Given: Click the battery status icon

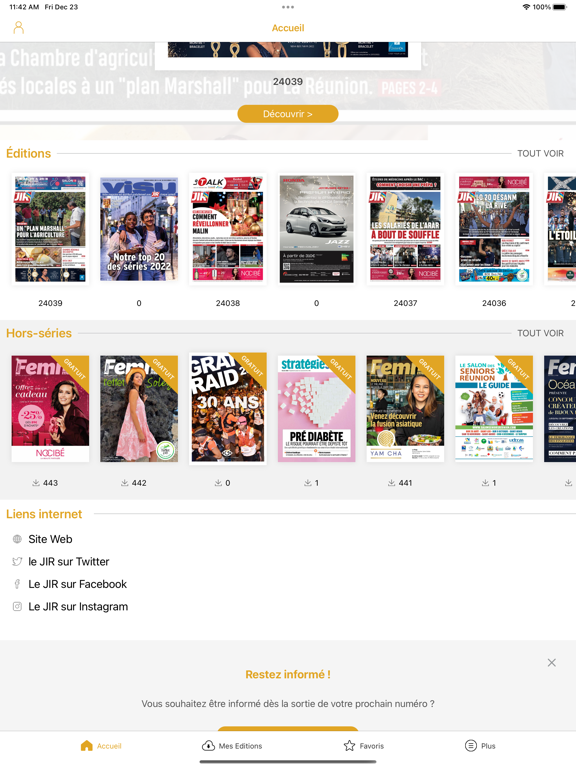Looking at the screenshot, I should coord(560,7).
